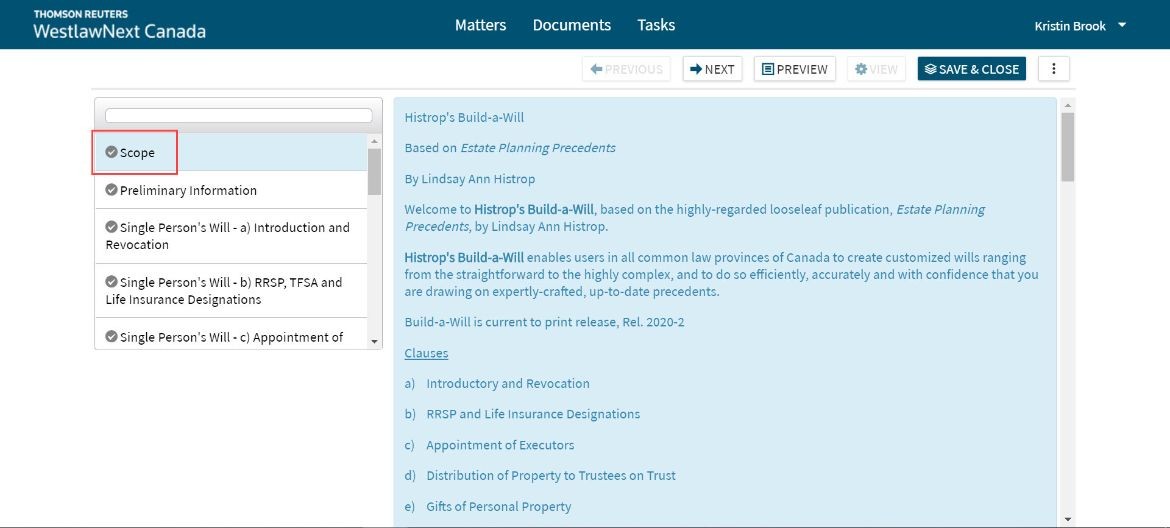
Task: Click 'Based on Estate Planning Precedents' line
Action: [x=510, y=148]
